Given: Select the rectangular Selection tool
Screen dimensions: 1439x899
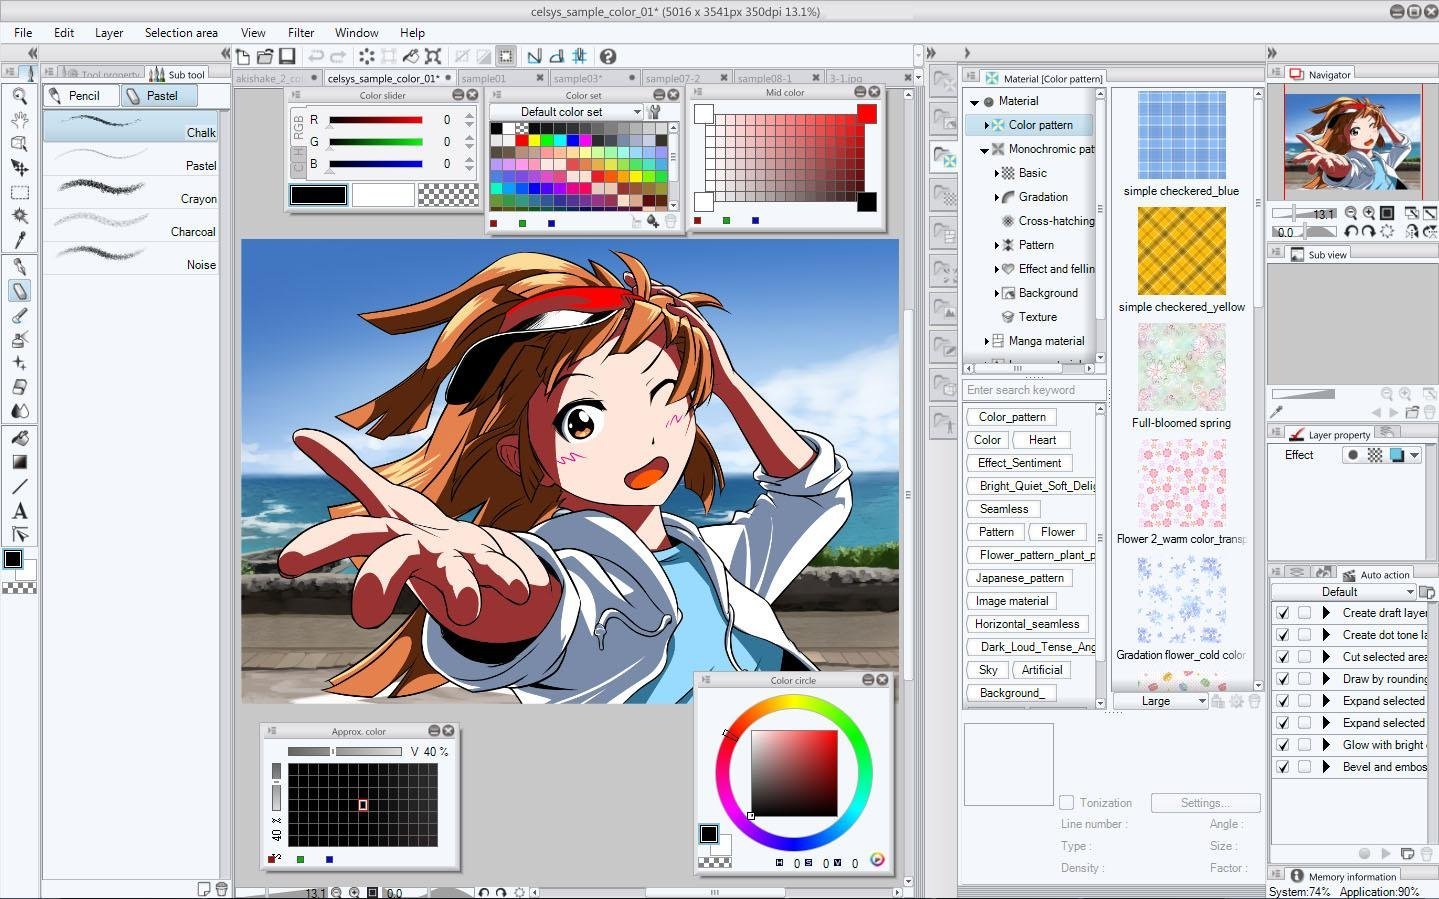Looking at the screenshot, I should [x=19, y=190].
